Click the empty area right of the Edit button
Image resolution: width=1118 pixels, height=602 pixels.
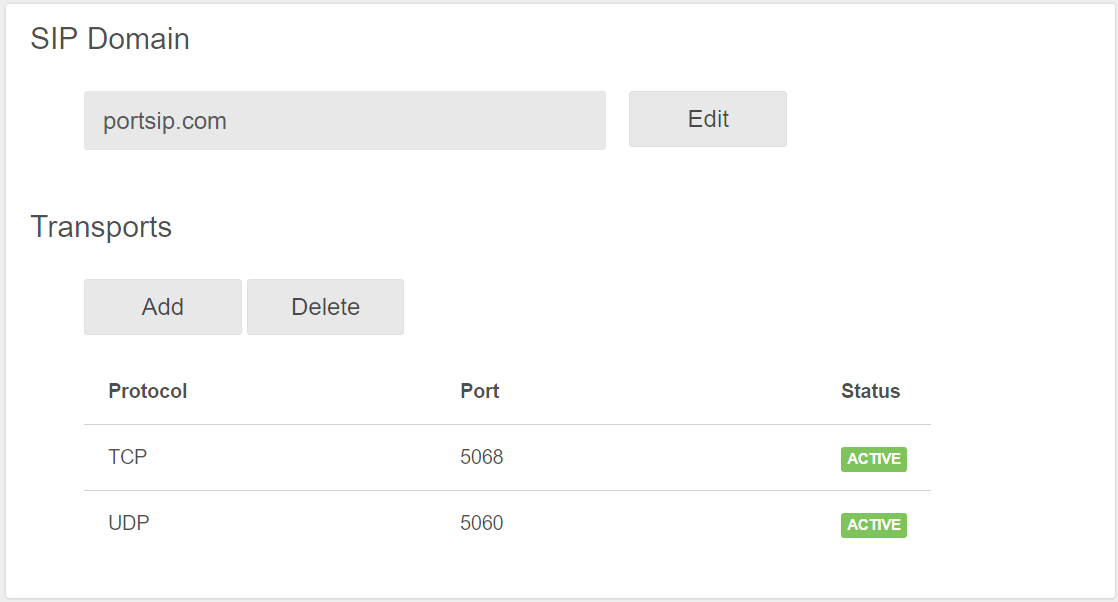(x=948, y=119)
